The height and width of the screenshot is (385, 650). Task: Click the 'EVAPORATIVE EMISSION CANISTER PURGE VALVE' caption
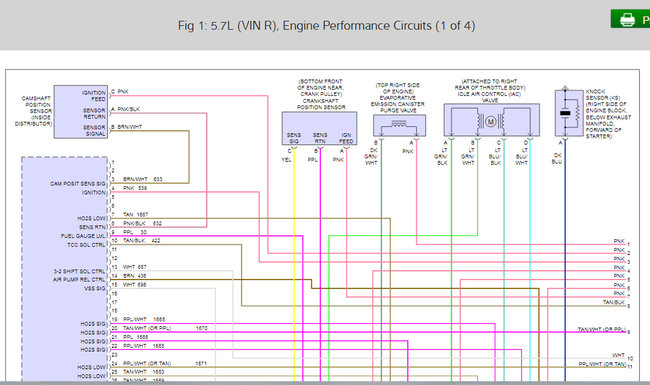pyautogui.click(x=398, y=104)
